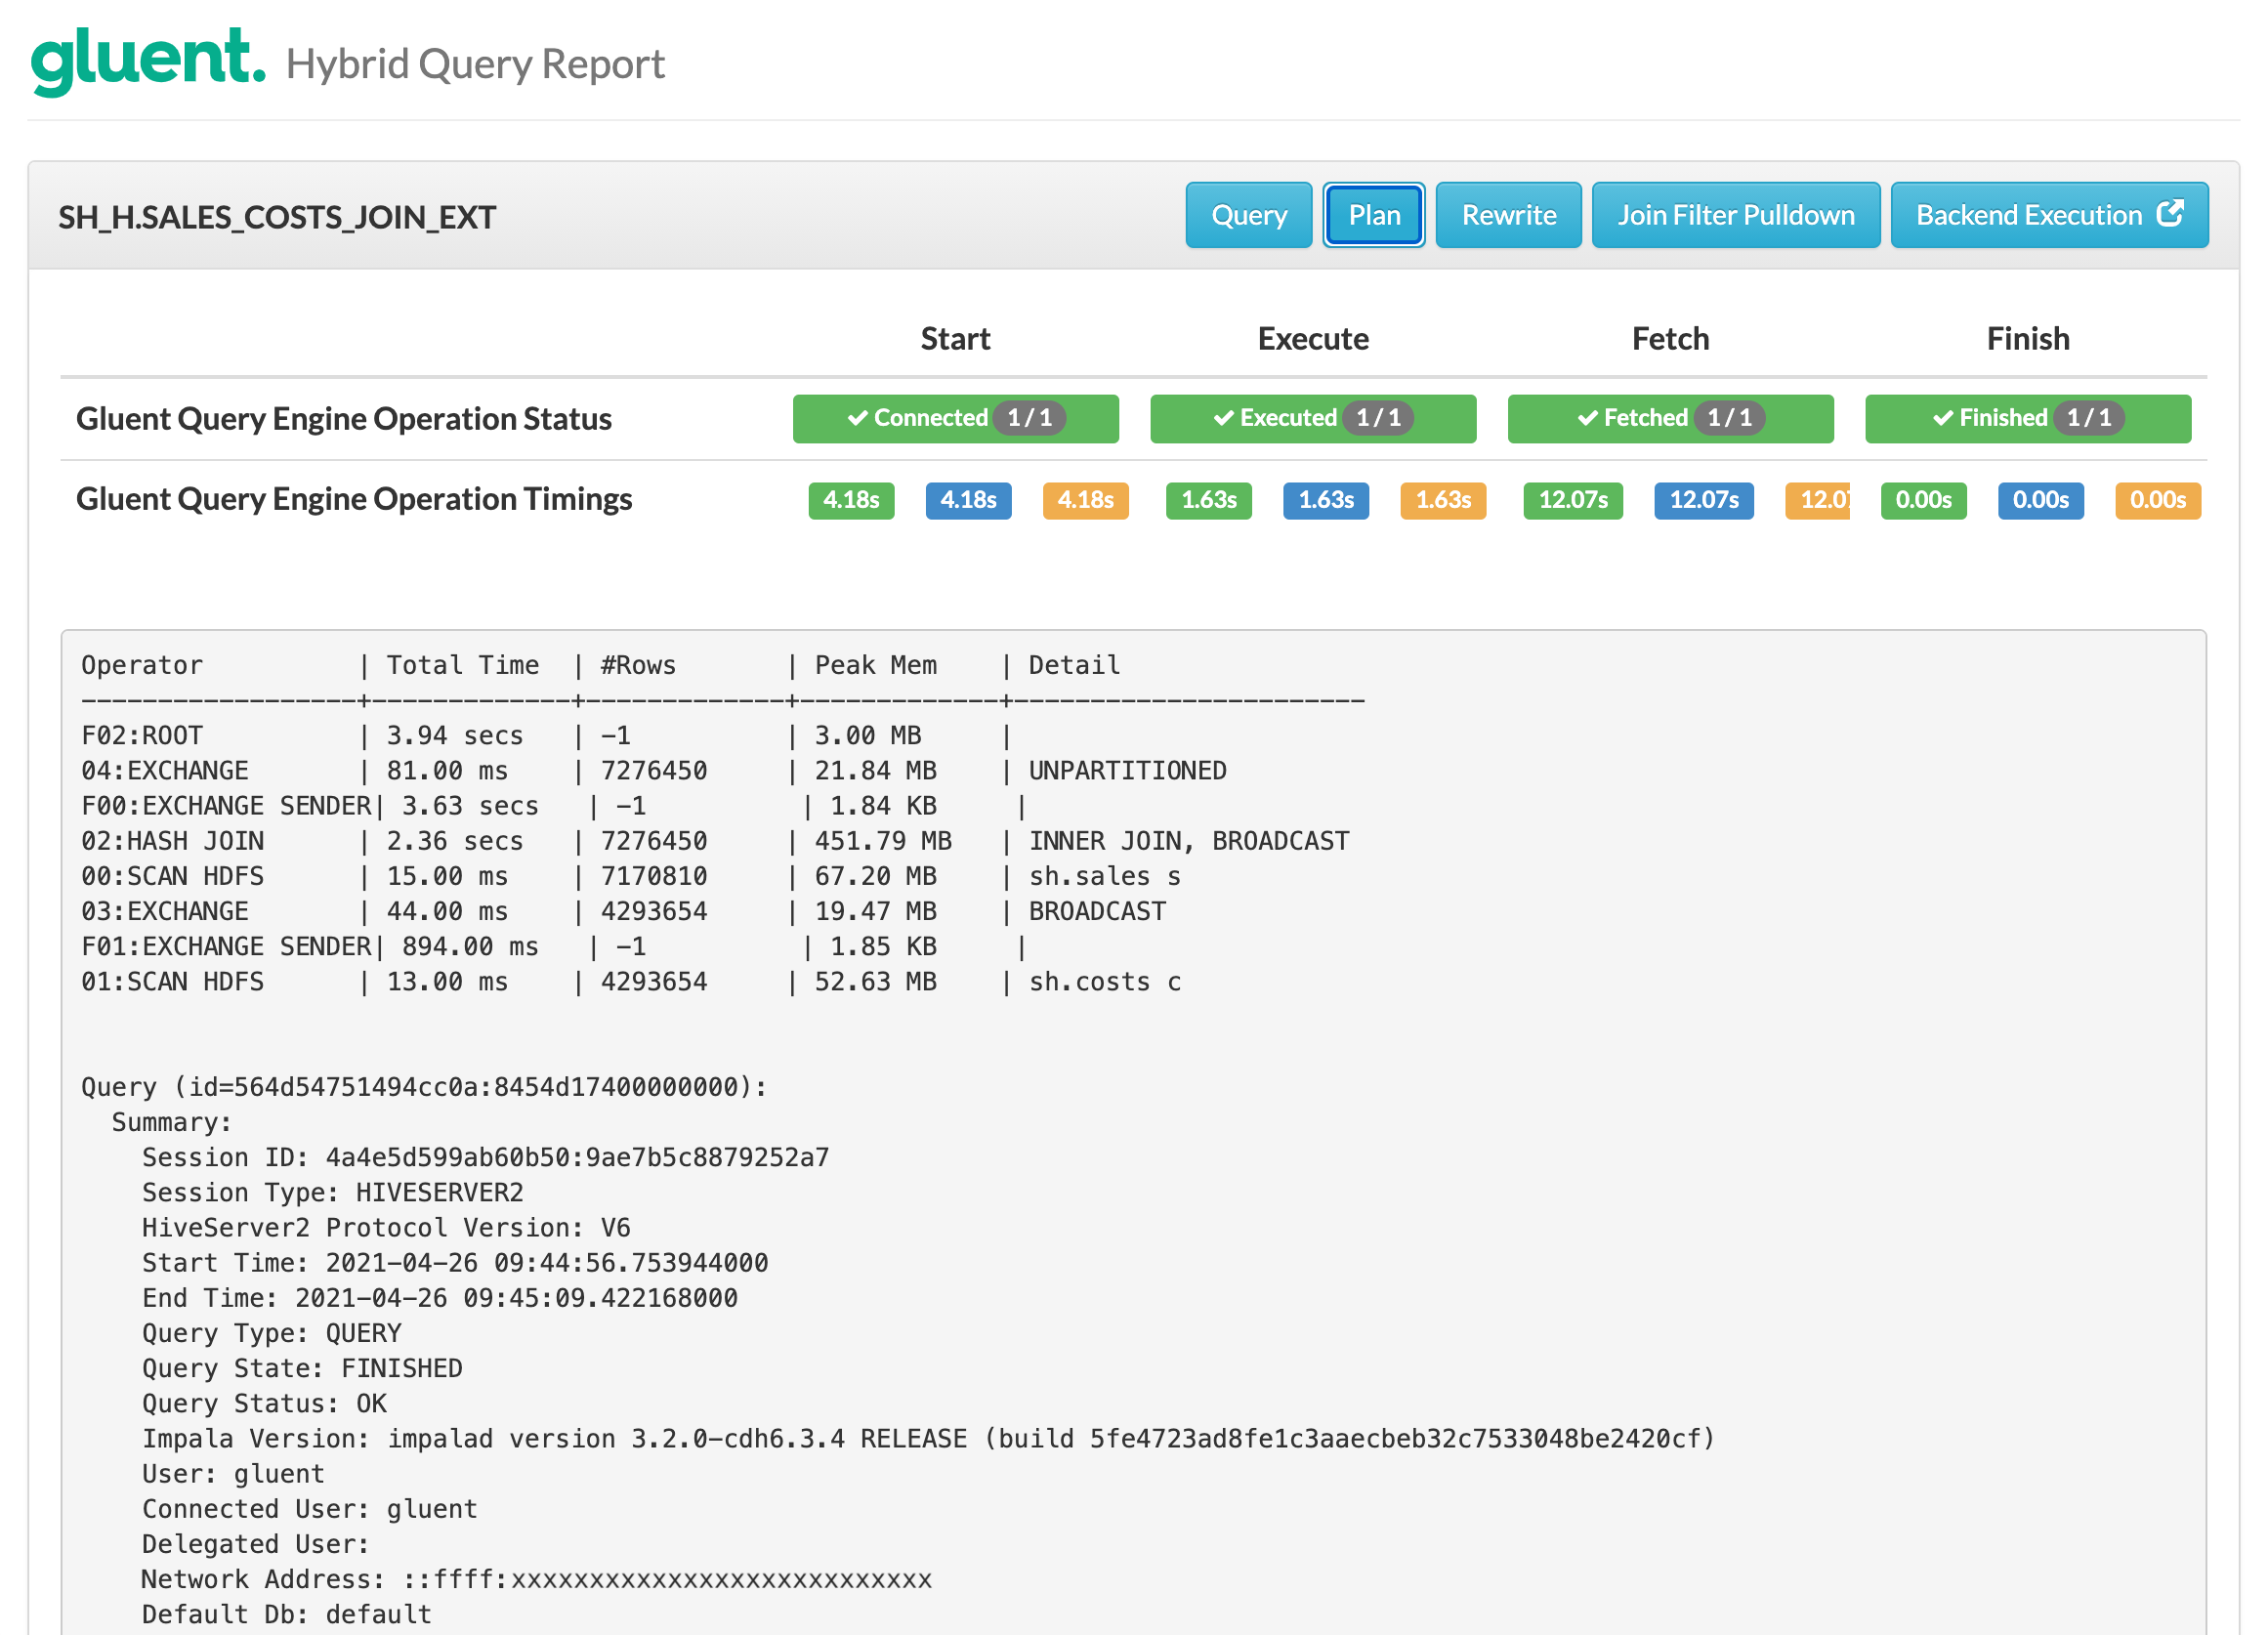Click the sh.sales s detail text

(1105, 876)
